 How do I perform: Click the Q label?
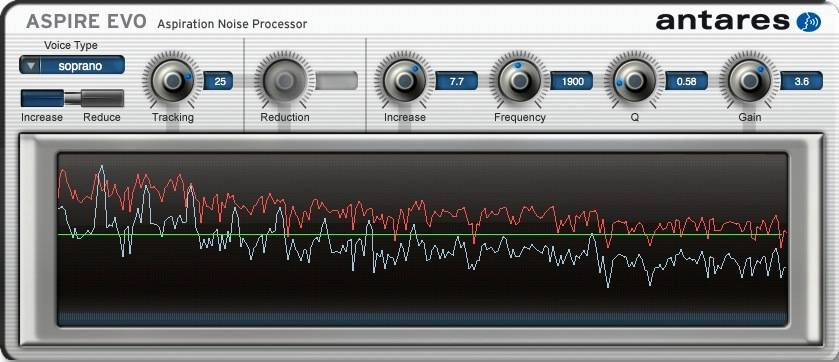[x=635, y=117]
